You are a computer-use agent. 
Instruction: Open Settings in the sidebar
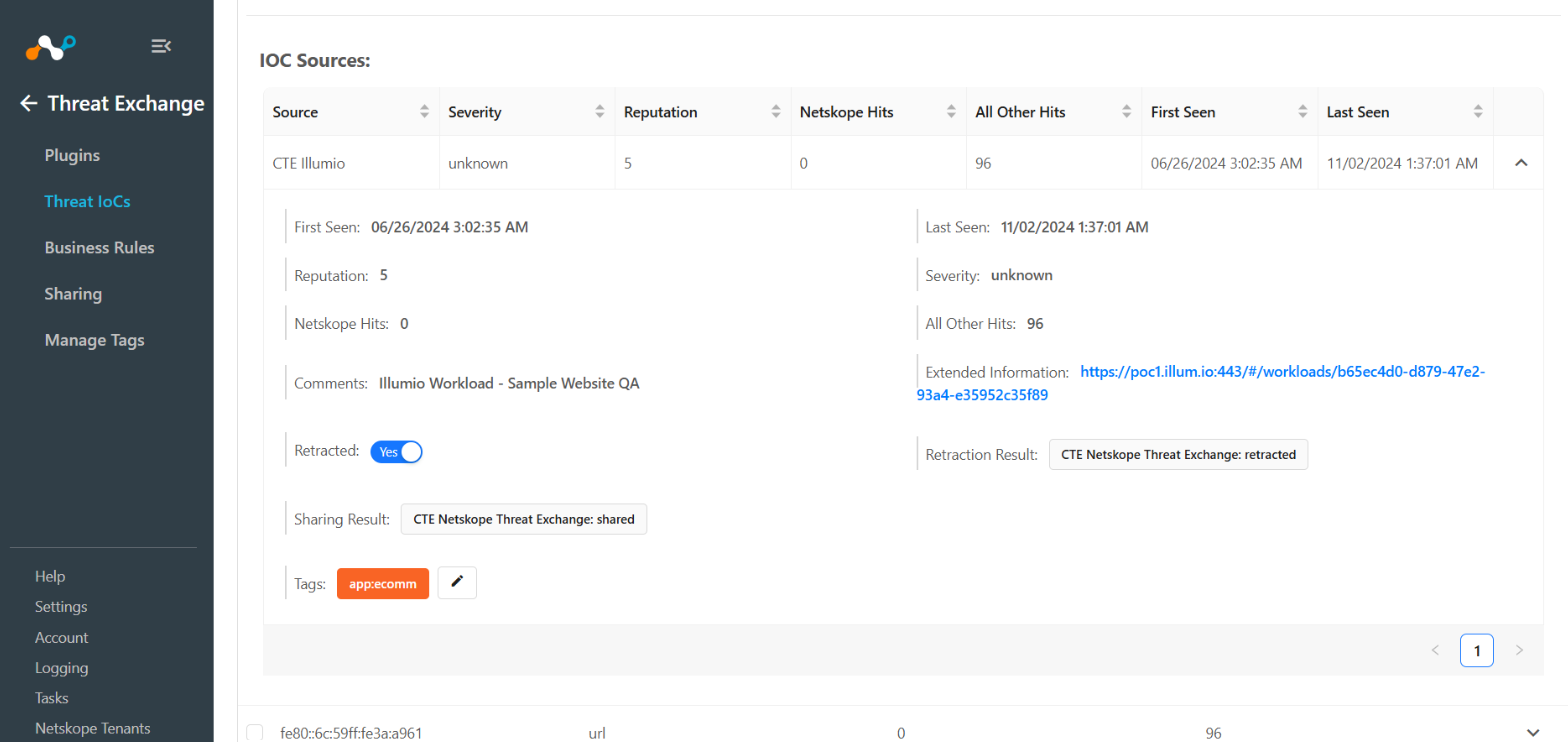click(x=61, y=606)
